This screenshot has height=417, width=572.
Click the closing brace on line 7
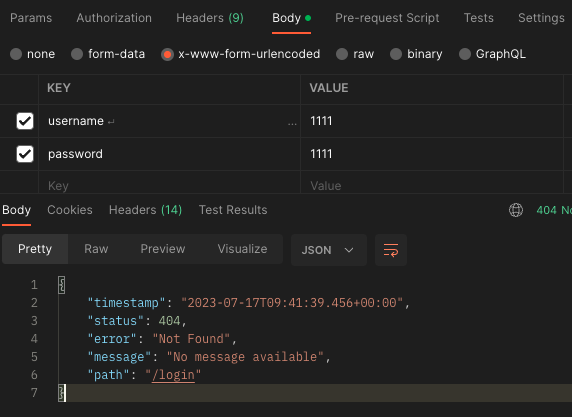tap(62, 393)
